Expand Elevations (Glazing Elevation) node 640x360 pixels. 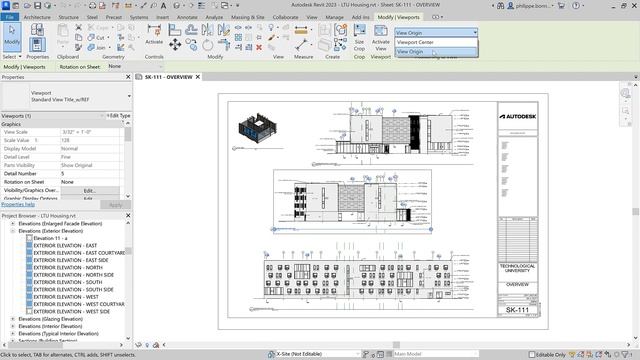click(13, 319)
